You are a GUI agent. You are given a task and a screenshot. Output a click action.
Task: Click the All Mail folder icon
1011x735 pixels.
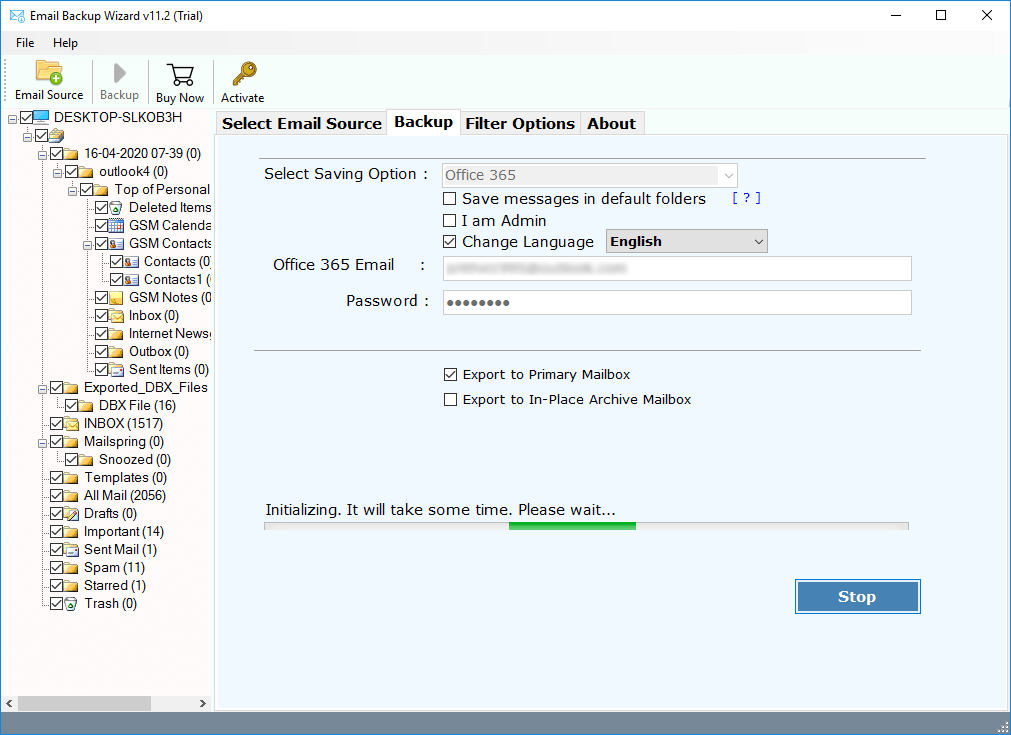click(71, 496)
